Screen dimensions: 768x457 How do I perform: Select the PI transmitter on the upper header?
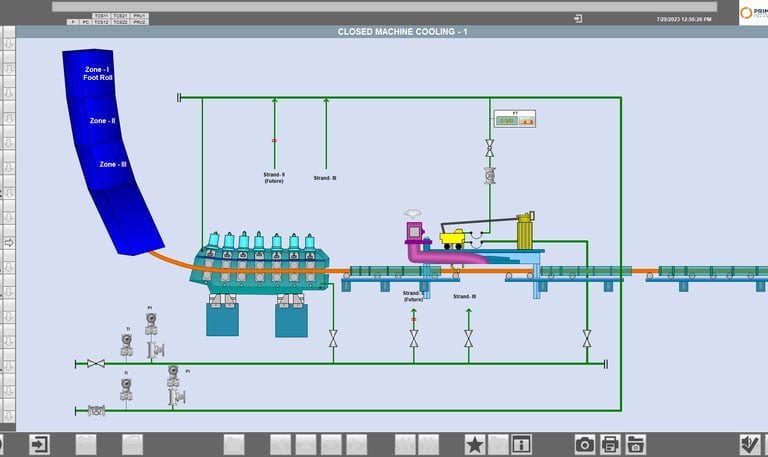151,324
